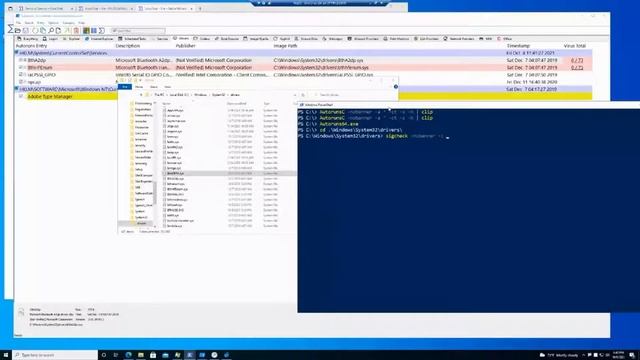Viewport: 640px width, 360px height.
Task: Click the Explorer address bar refresh icon
Action: point(303,95)
